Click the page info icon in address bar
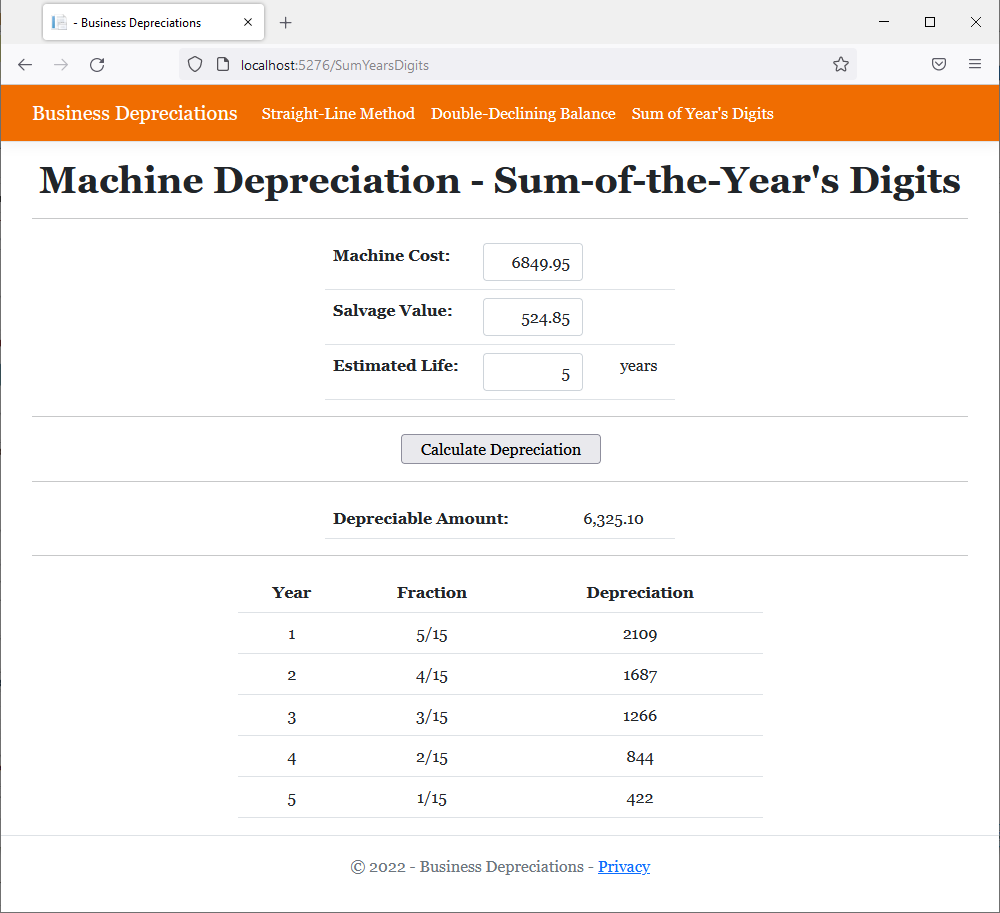This screenshot has height=913, width=1000. click(x=223, y=64)
